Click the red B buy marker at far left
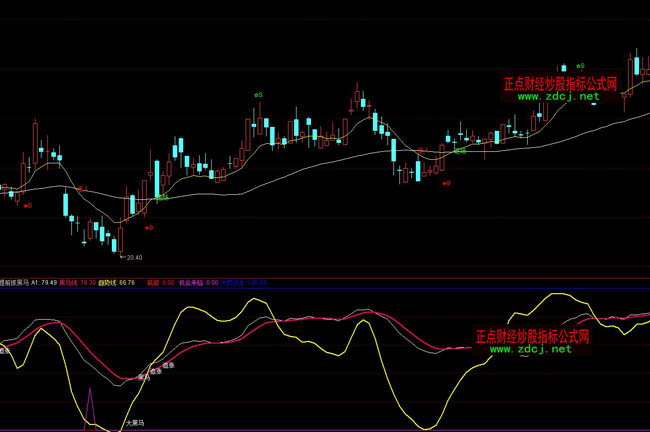Viewport: 650px width, 432px height. (28, 205)
